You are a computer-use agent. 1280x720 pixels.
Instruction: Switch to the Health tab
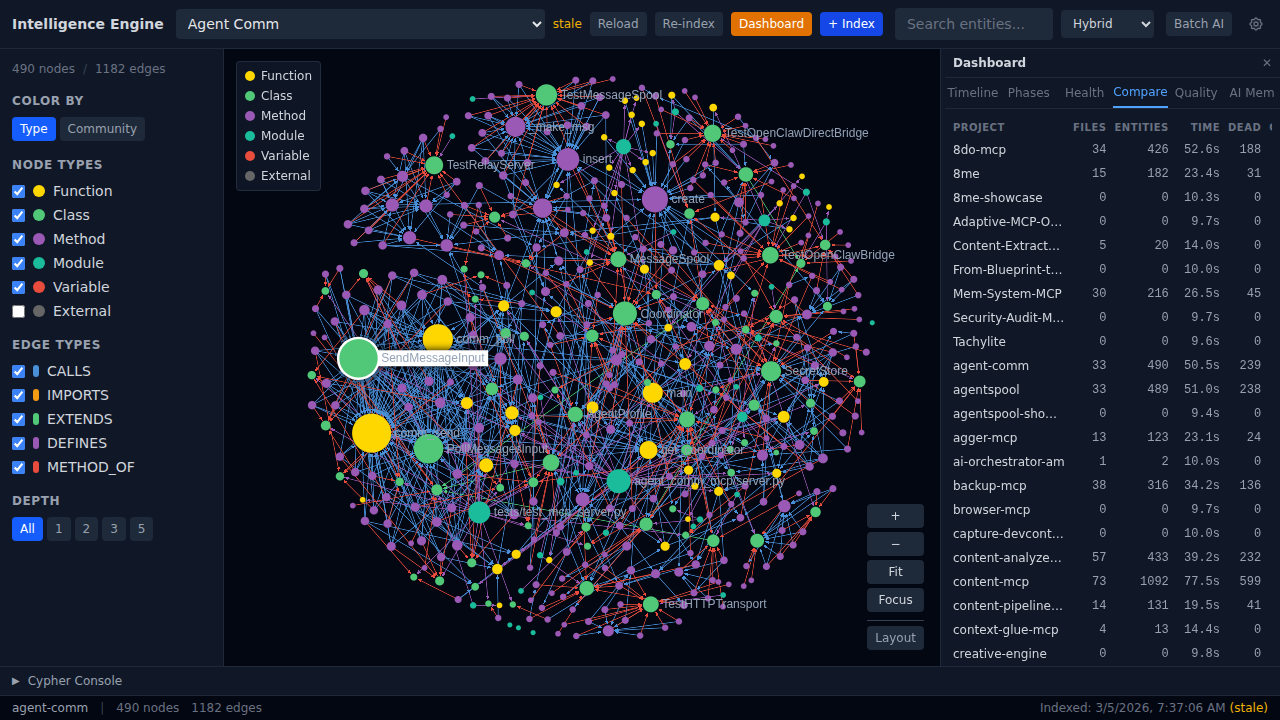[1084, 93]
